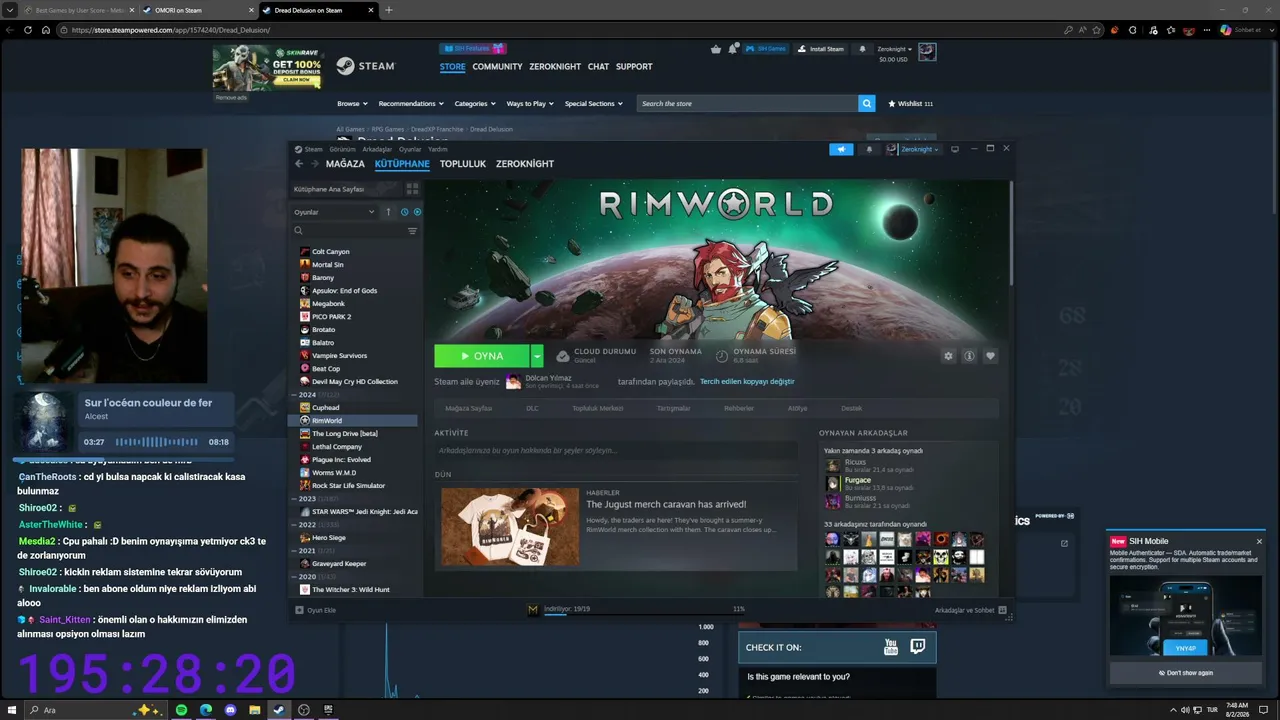The width and height of the screenshot is (1280, 720).
Task: Open the DLC link for RimWorld
Action: 532,408
